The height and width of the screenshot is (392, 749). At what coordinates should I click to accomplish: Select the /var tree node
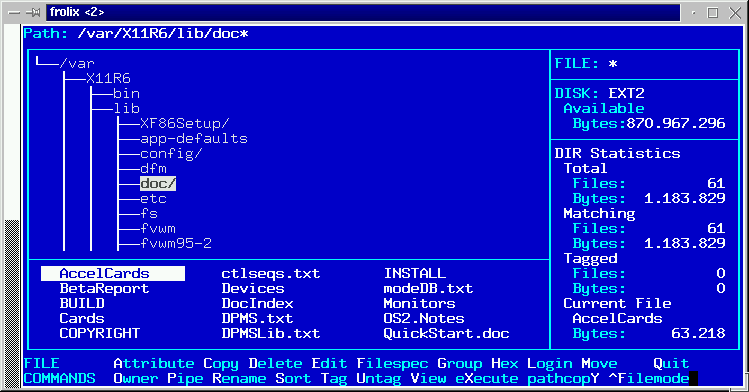click(x=77, y=64)
